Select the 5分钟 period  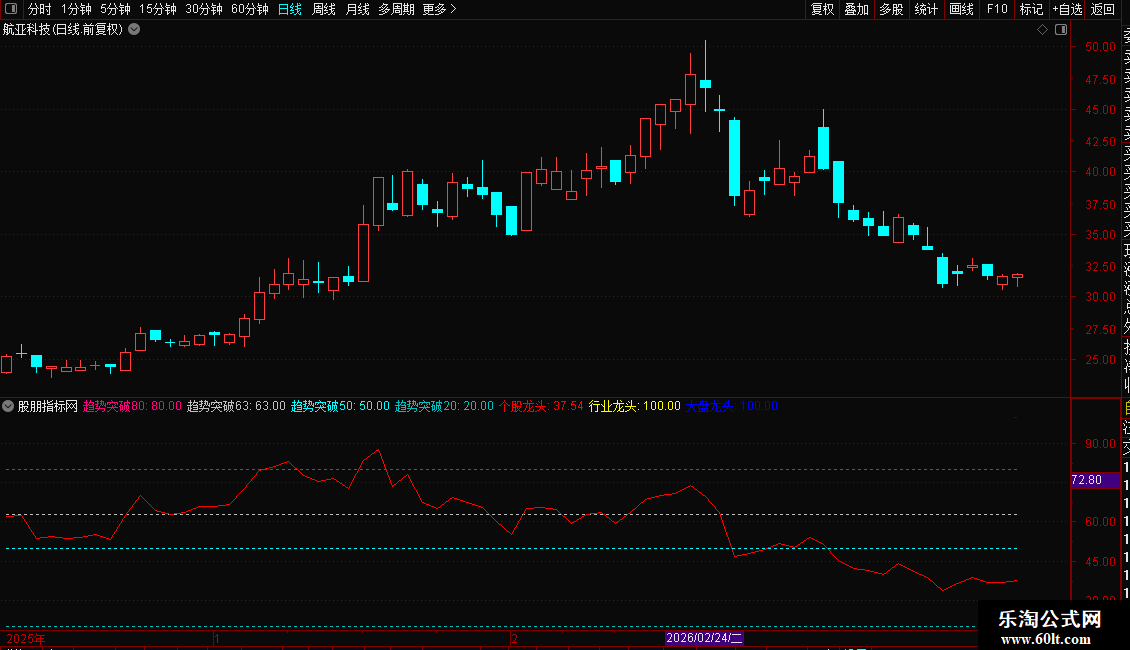coord(115,9)
